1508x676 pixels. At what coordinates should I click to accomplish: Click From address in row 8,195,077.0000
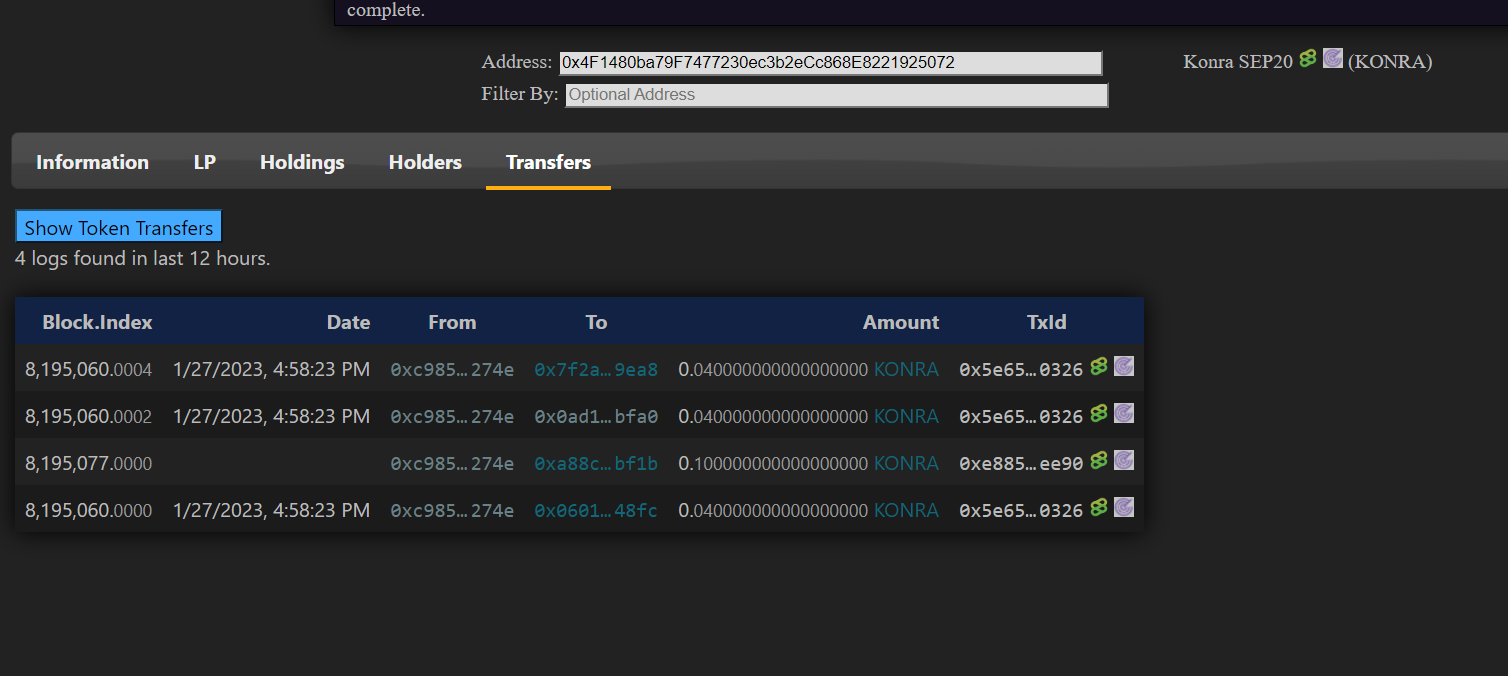[x=452, y=464]
